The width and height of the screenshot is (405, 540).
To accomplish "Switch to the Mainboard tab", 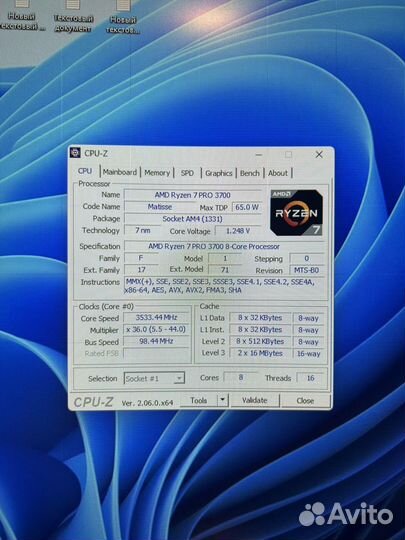I will click(120, 172).
